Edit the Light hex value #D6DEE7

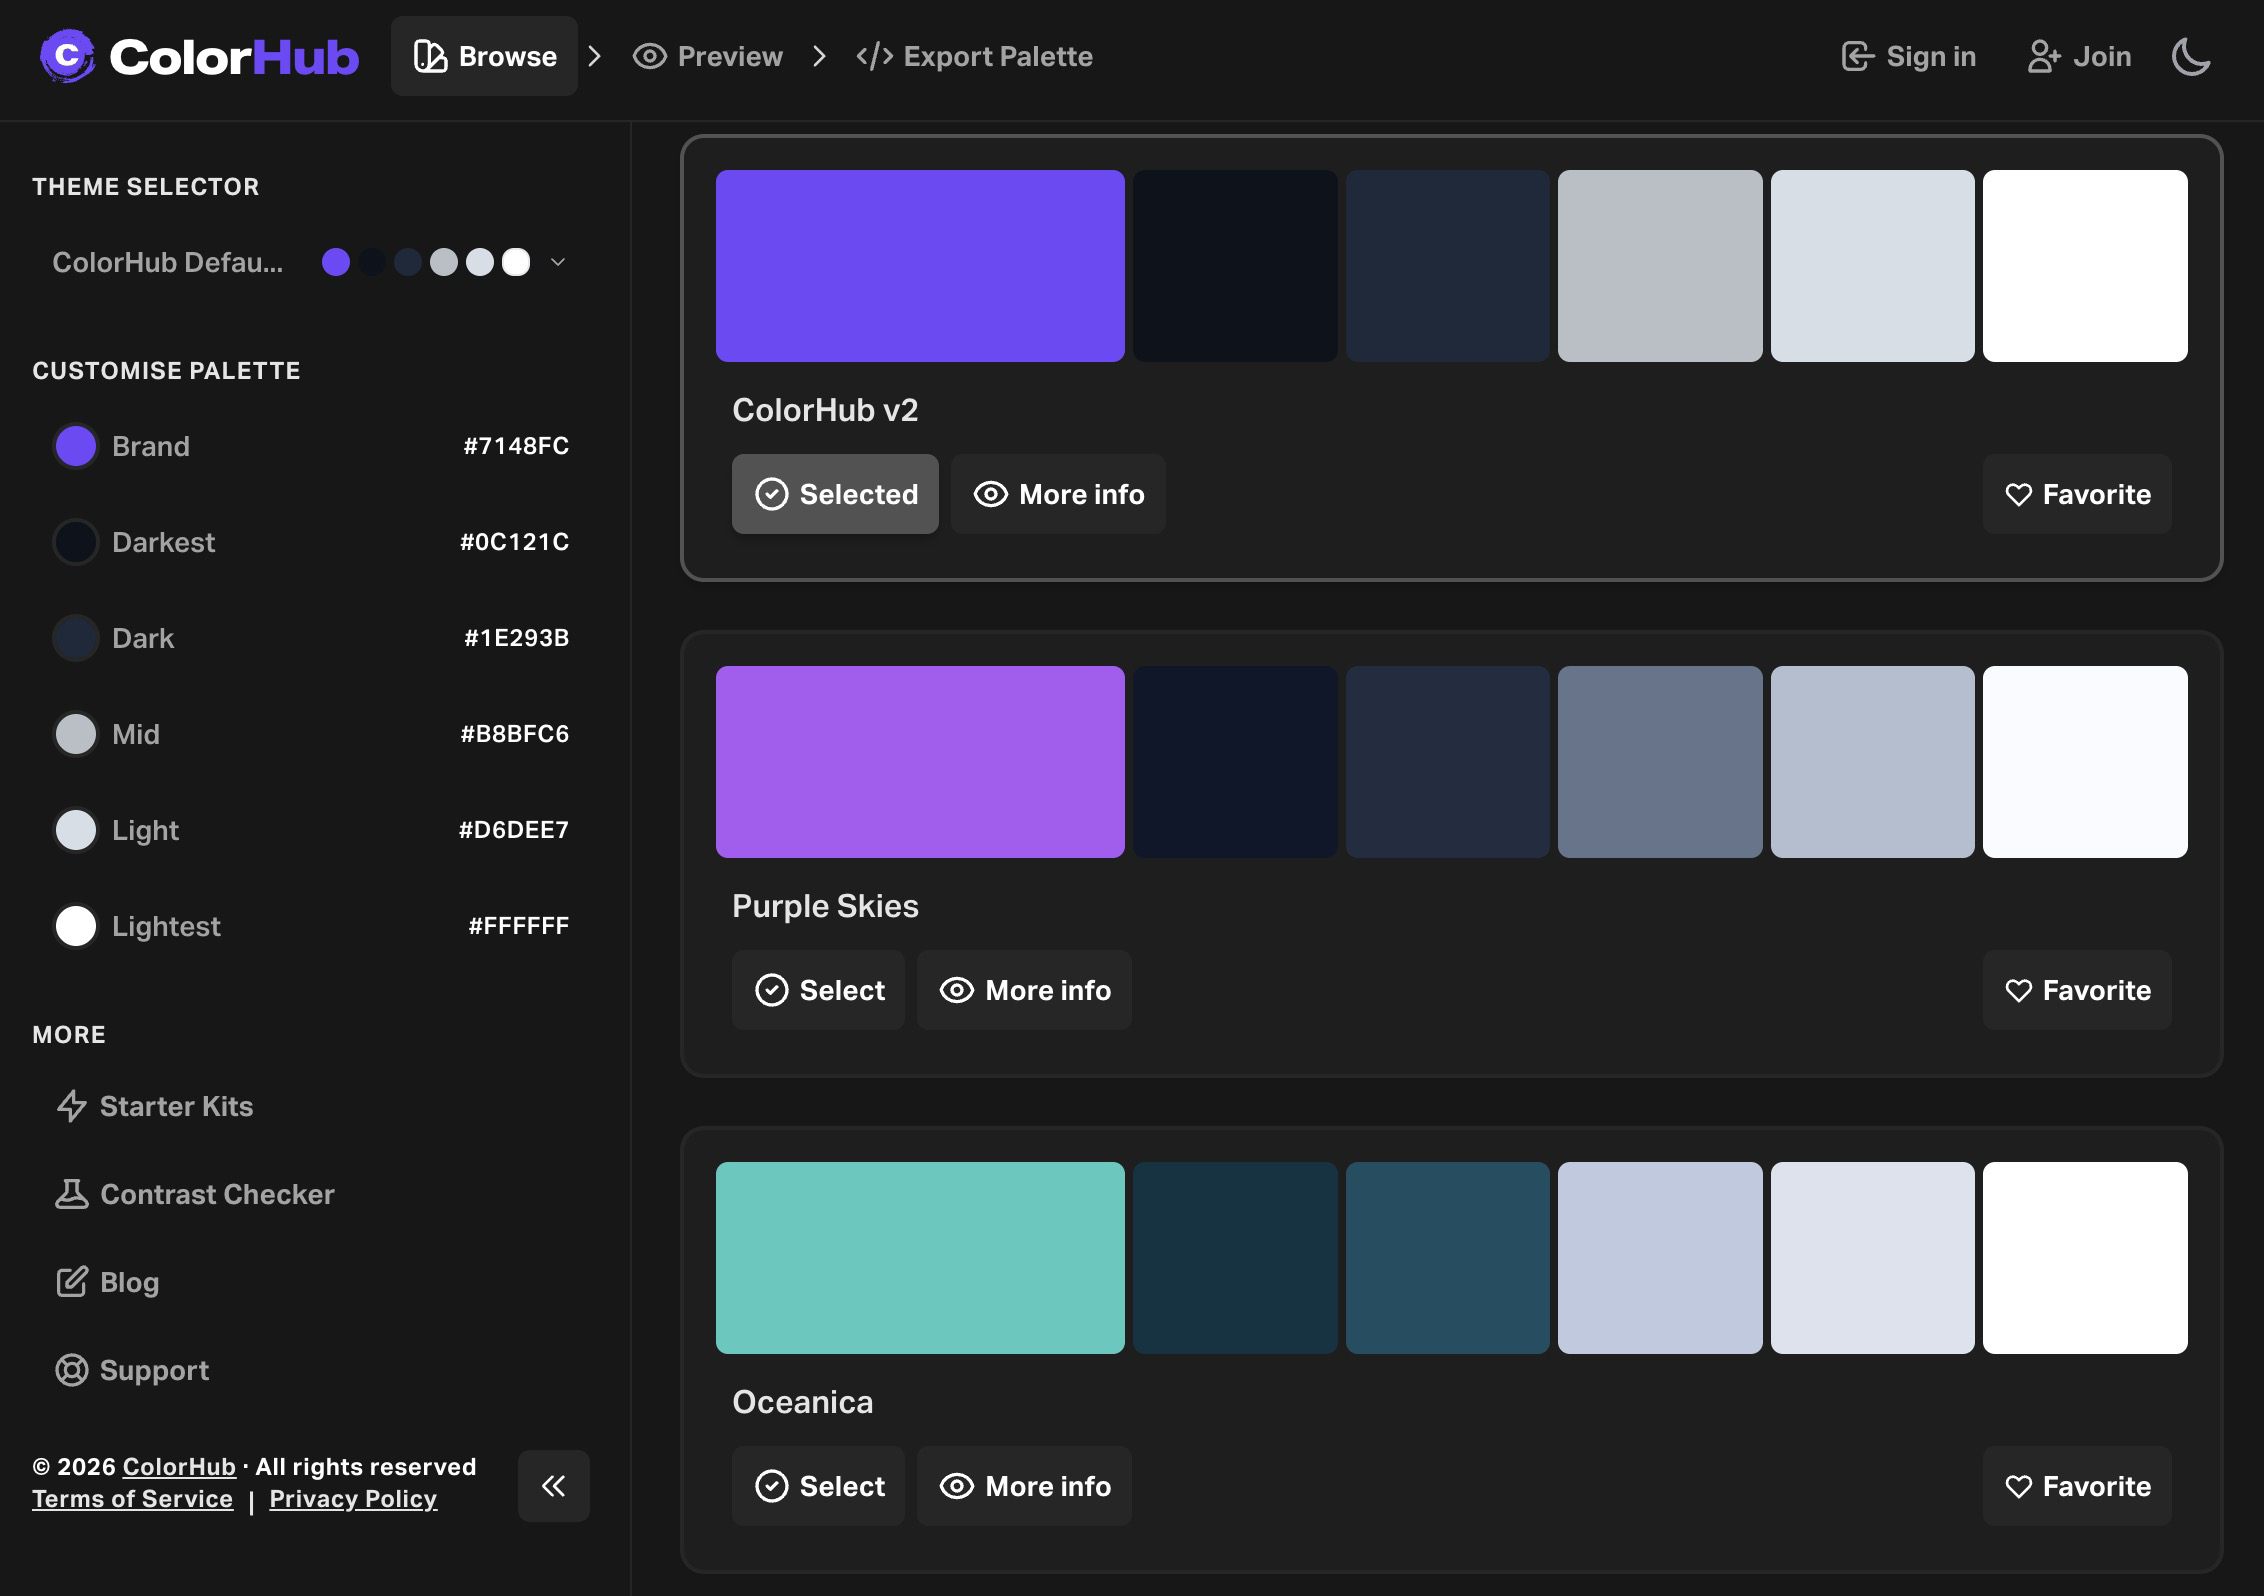513,830
